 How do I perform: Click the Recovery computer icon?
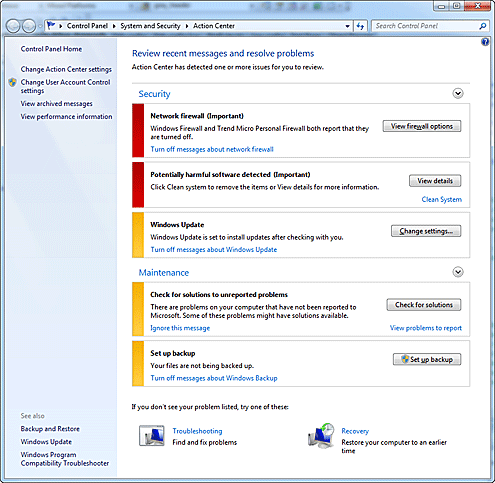tap(321, 436)
